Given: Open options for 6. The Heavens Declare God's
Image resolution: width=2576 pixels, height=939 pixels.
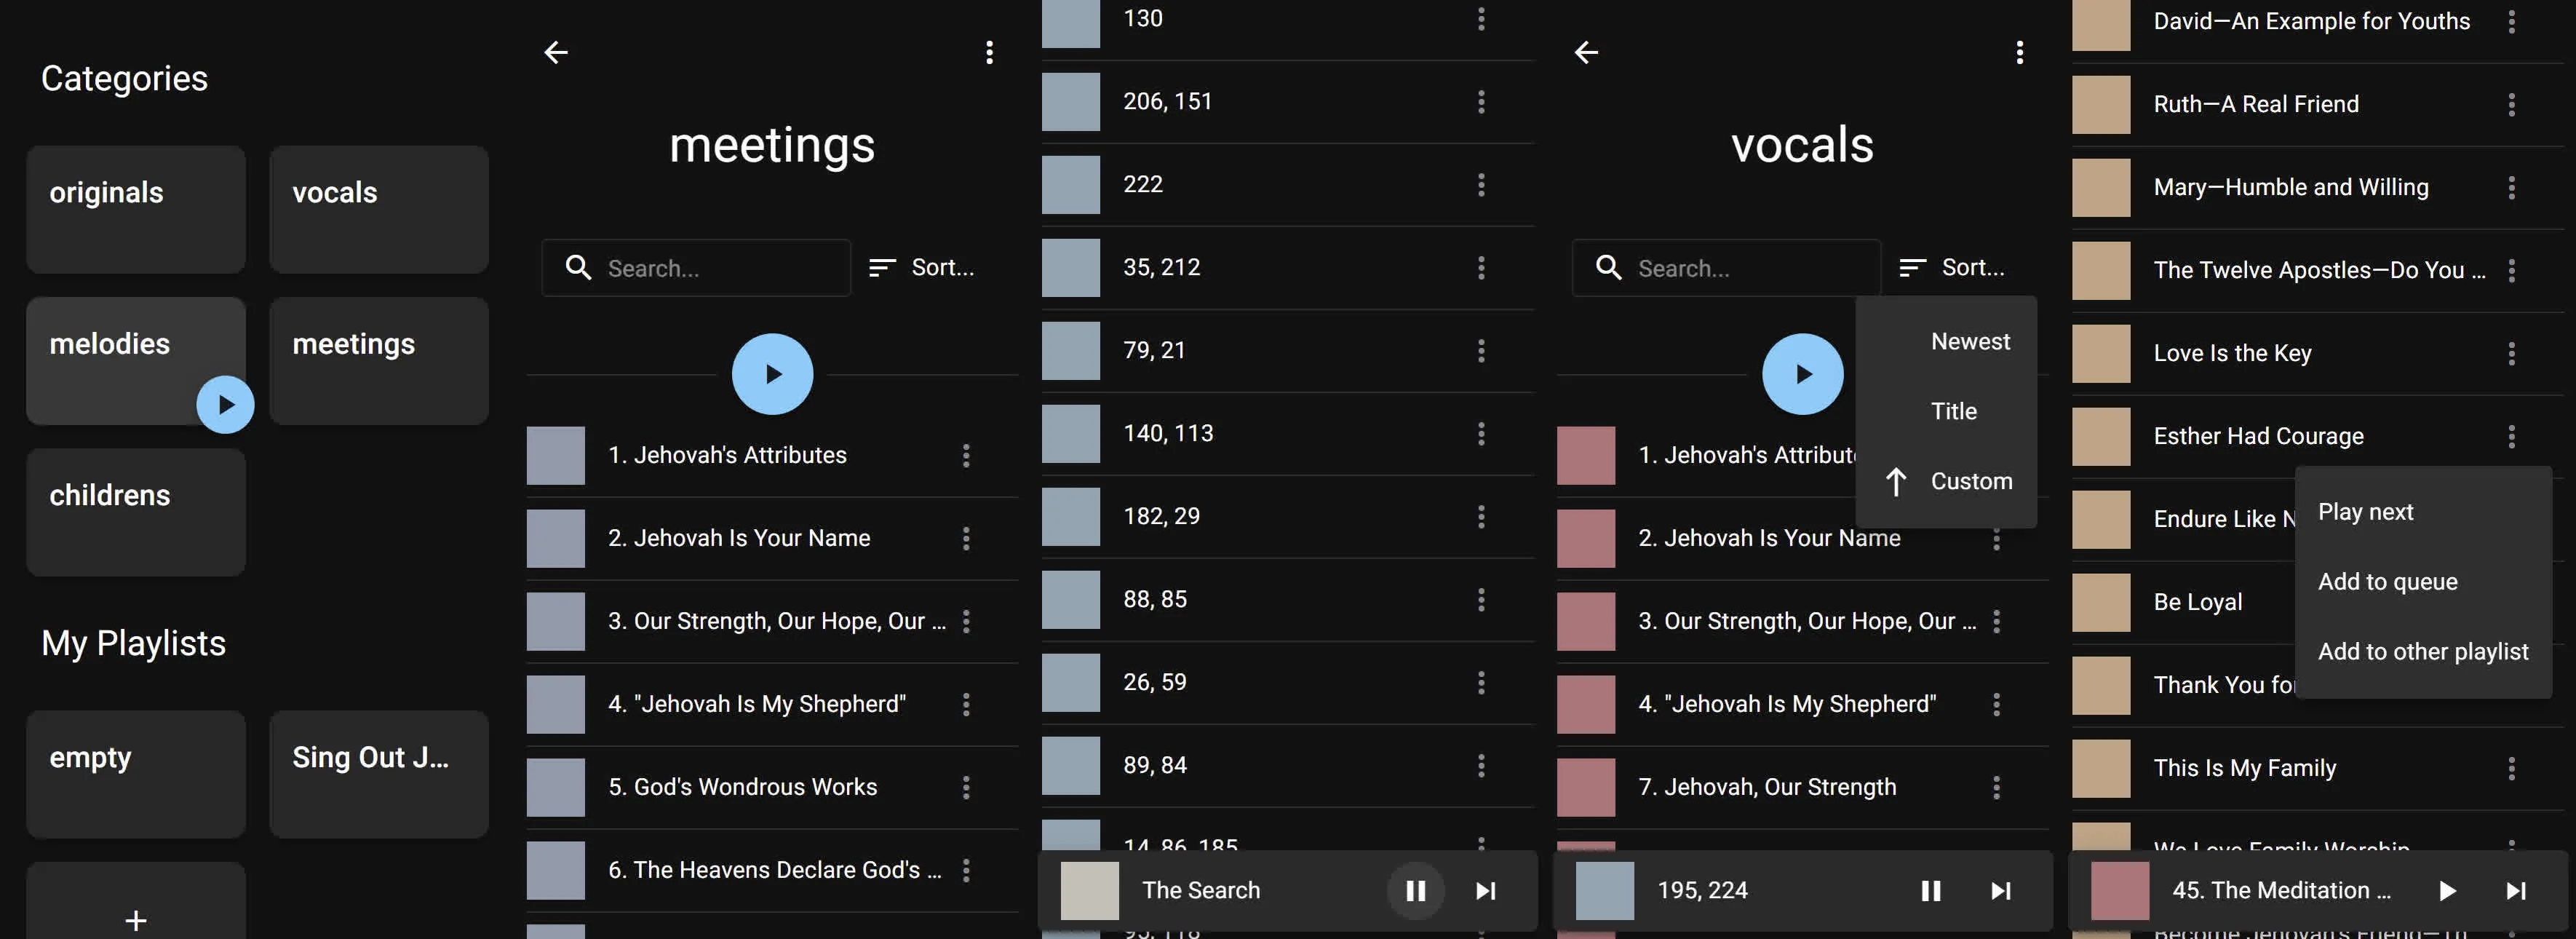Looking at the screenshot, I should 966,870.
